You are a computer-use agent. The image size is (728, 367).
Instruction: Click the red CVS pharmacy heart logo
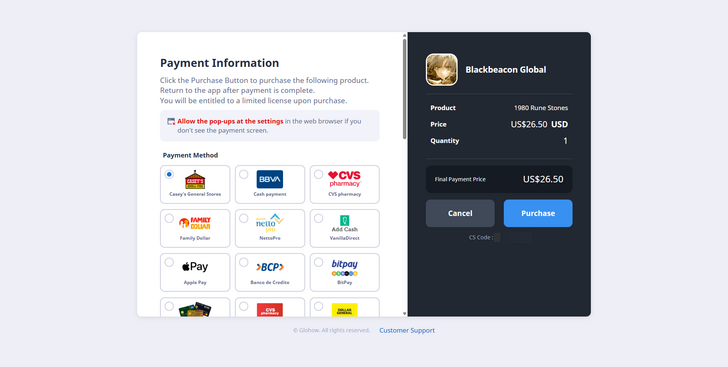click(x=344, y=179)
